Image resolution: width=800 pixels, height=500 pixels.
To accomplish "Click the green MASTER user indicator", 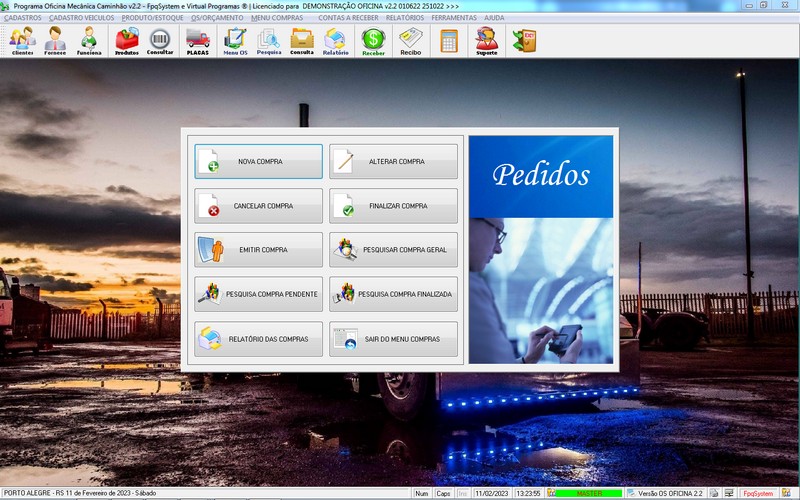I will tap(589, 493).
